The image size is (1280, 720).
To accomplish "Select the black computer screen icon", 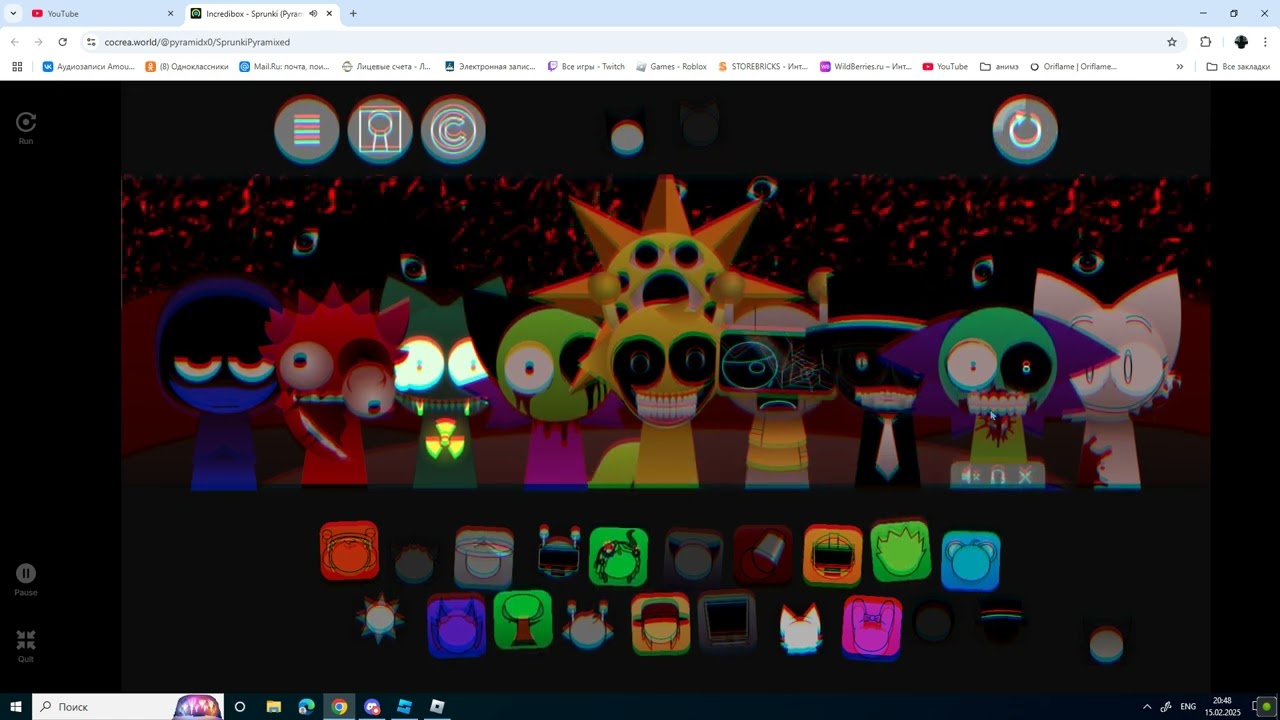I will click(727, 622).
